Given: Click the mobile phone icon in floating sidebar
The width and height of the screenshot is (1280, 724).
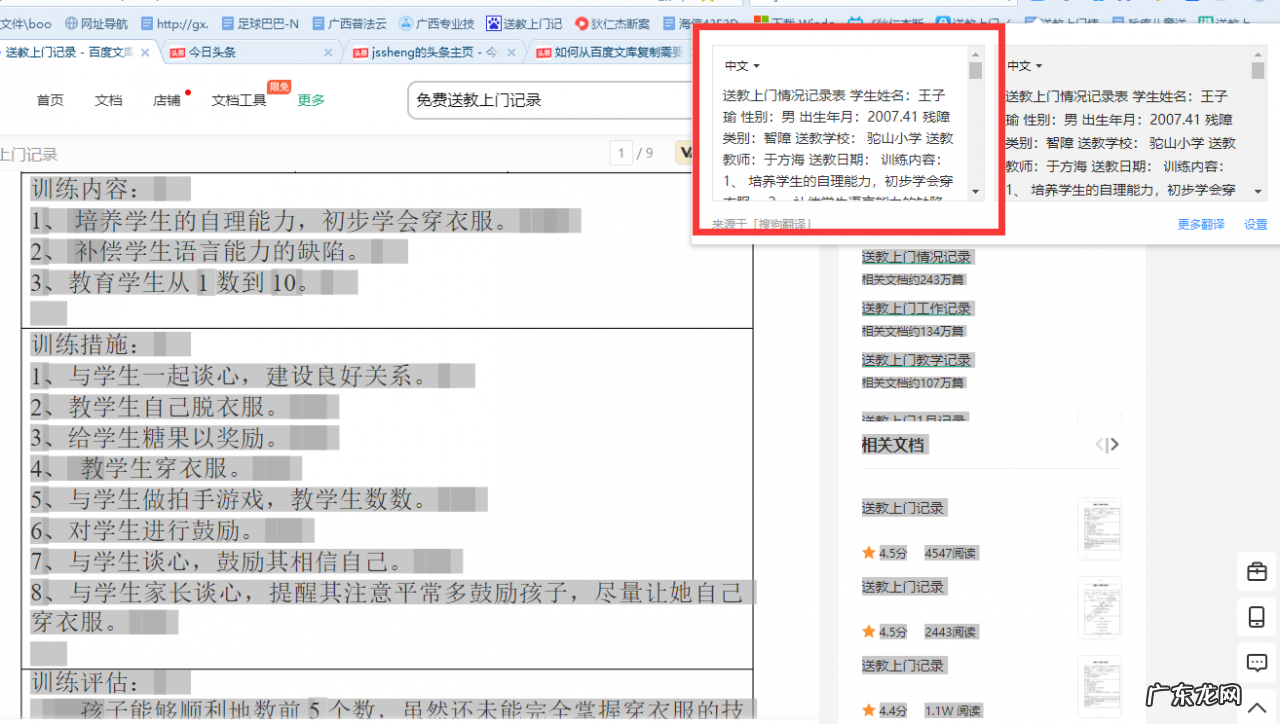Looking at the screenshot, I should click(x=1257, y=617).
